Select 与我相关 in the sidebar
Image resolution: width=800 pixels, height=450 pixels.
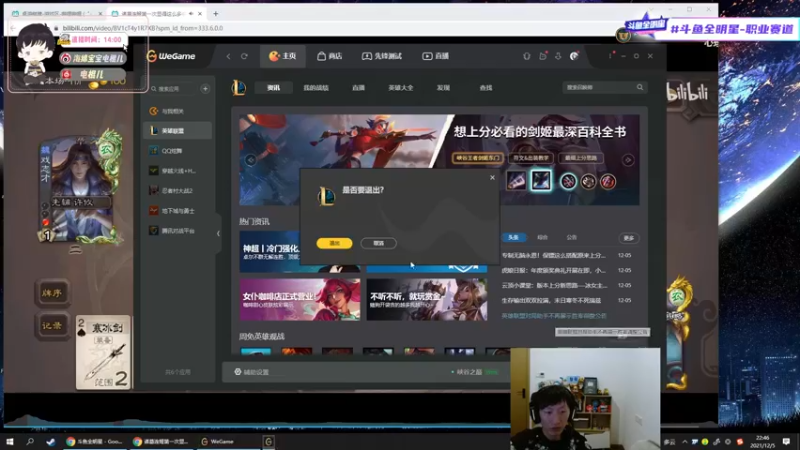178,111
